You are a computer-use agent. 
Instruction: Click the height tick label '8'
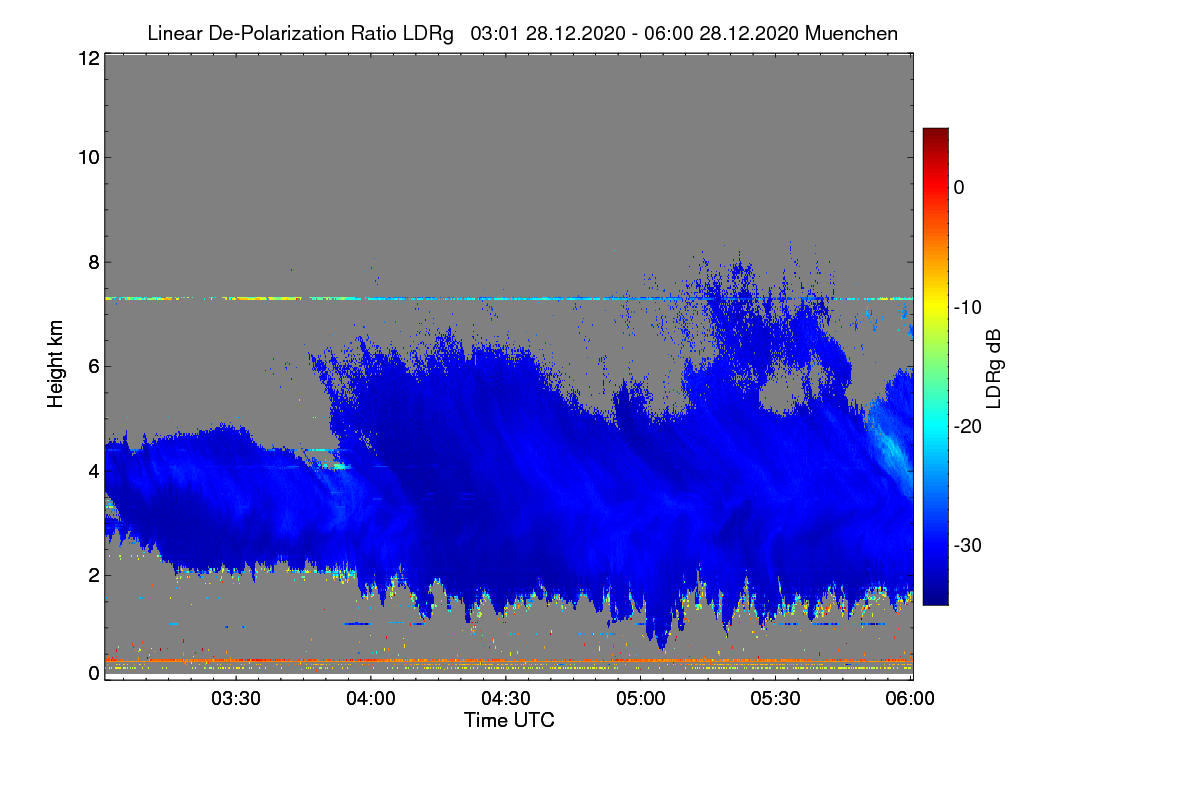(93, 262)
